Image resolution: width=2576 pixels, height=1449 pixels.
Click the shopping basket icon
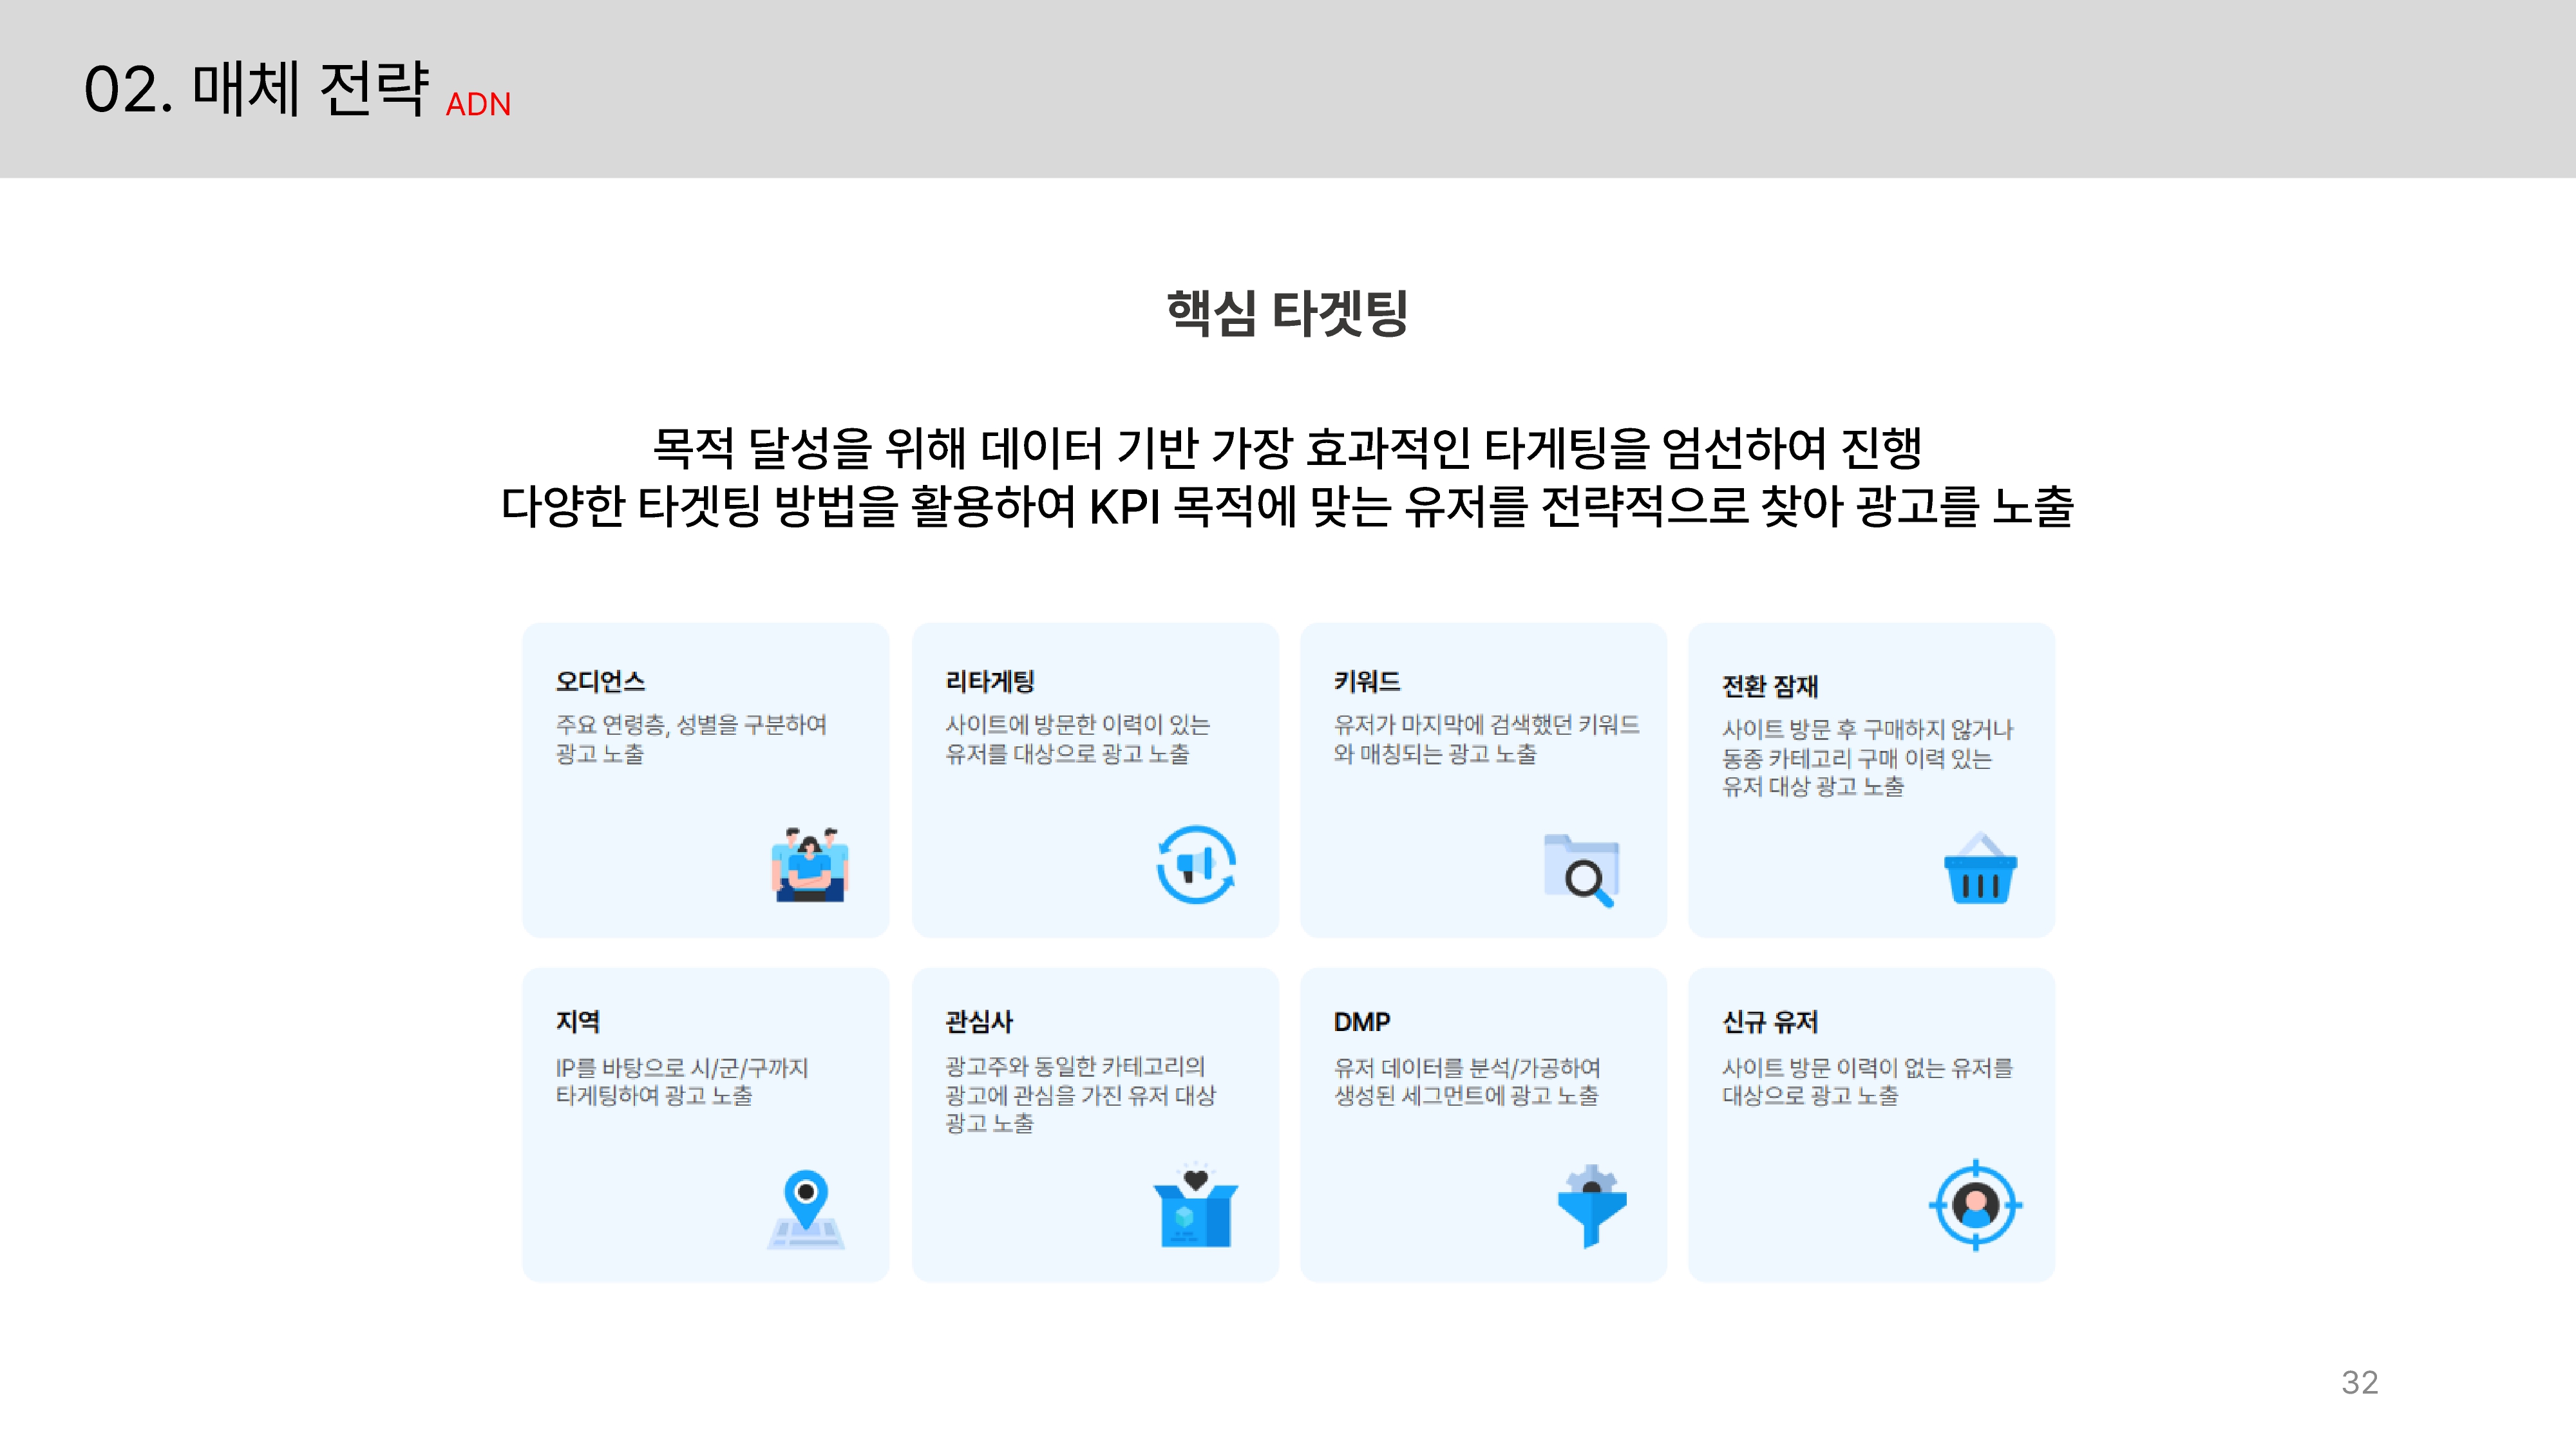pyautogui.click(x=1979, y=869)
